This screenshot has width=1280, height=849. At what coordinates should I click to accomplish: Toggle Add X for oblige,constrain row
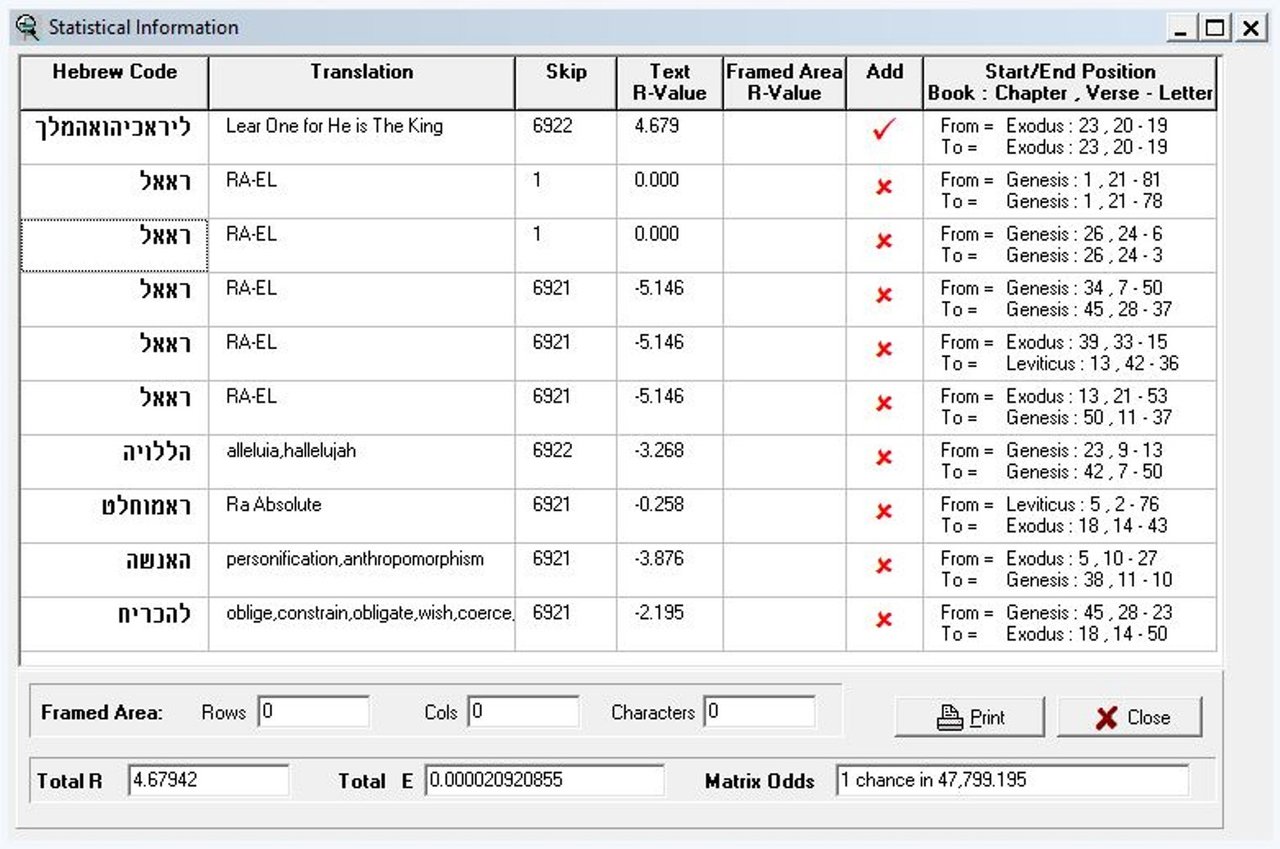pyautogui.click(x=883, y=619)
